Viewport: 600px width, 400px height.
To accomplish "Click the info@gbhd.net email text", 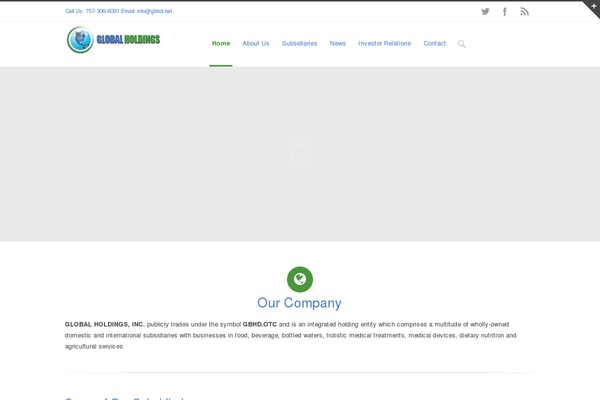I will click(x=155, y=11).
